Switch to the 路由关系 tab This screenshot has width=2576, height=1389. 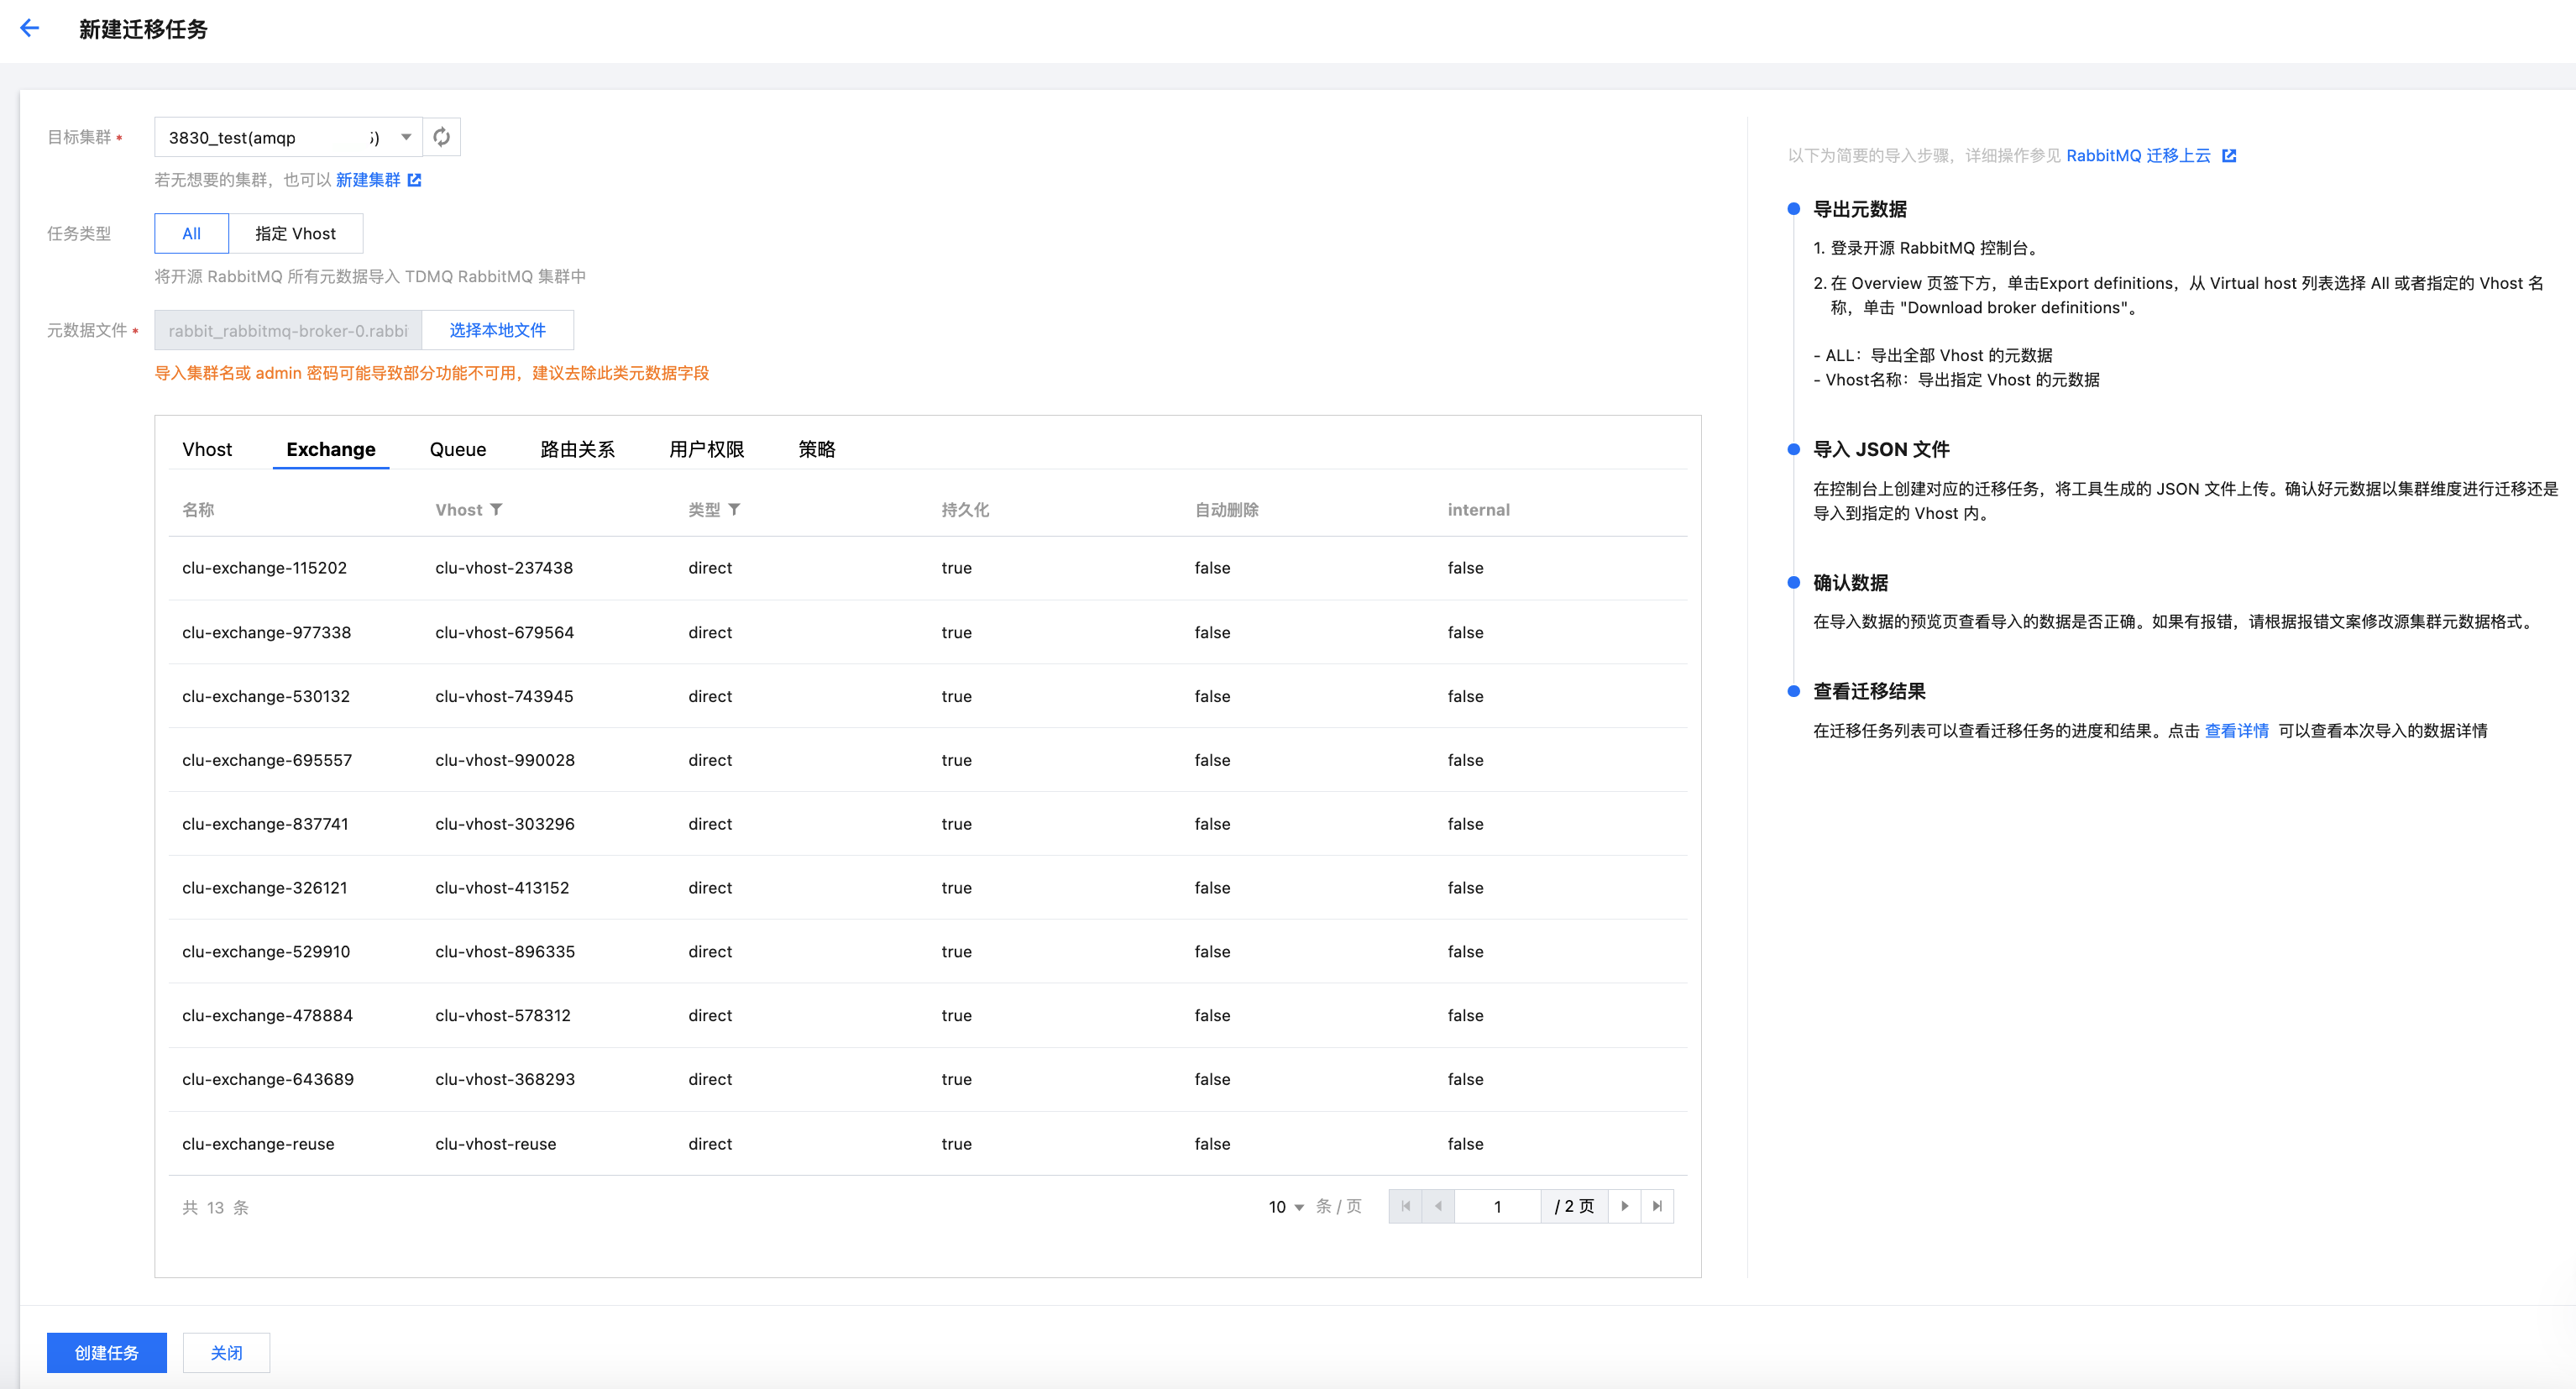pyautogui.click(x=577, y=449)
